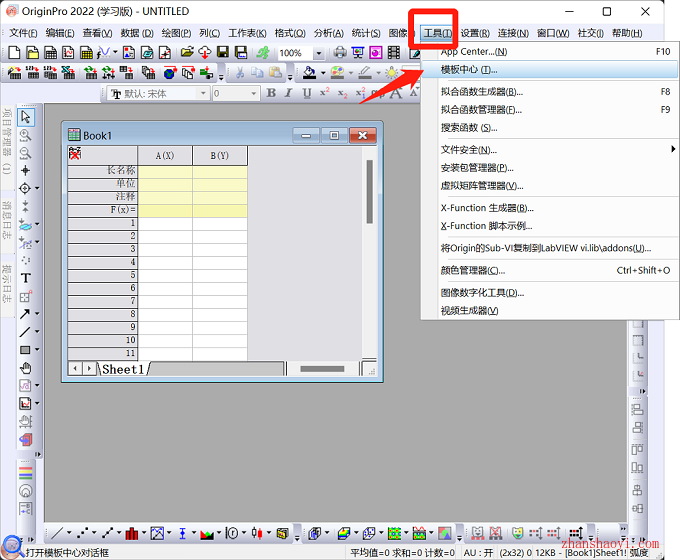This screenshot has height=560, width=680.
Task: Switch to the Sheet1 tab
Action: click(123, 369)
